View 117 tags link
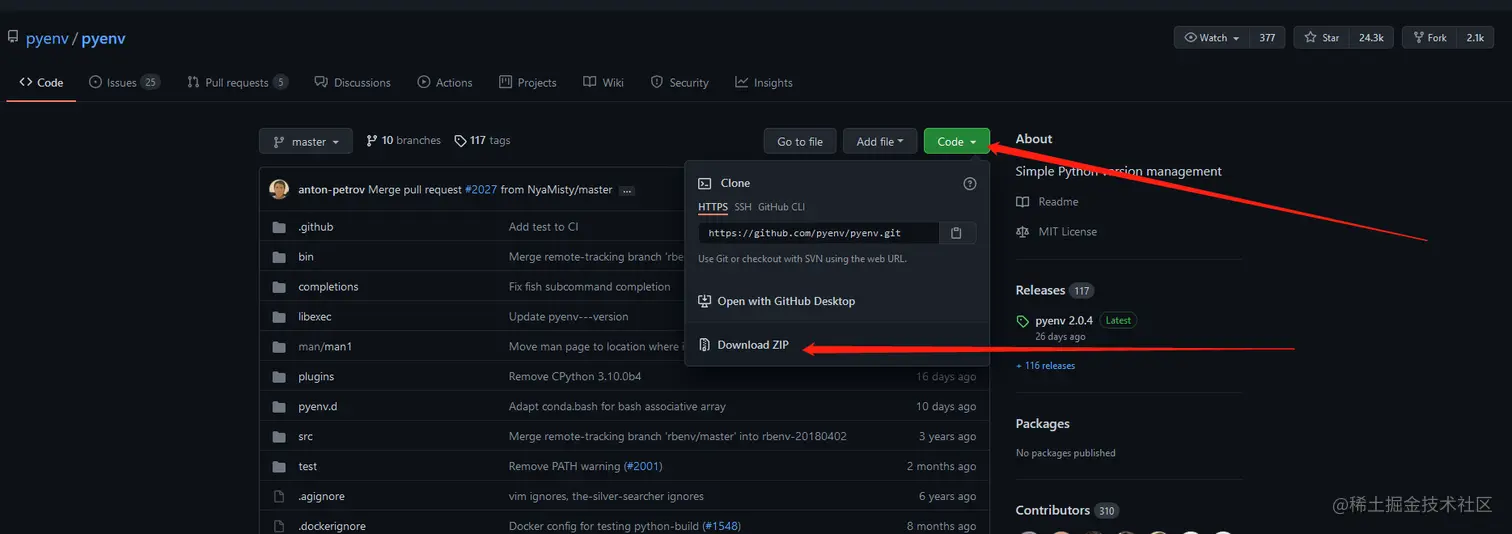Image resolution: width=1512 pixels, height=534 pixels. click(x=482, y=141)
